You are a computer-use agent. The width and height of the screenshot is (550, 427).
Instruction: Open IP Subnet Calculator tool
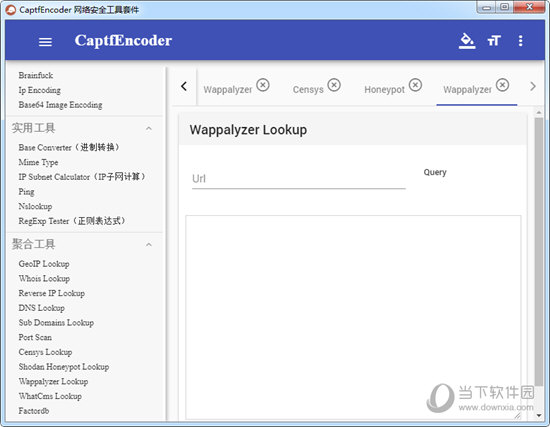(x=82, y=177)
